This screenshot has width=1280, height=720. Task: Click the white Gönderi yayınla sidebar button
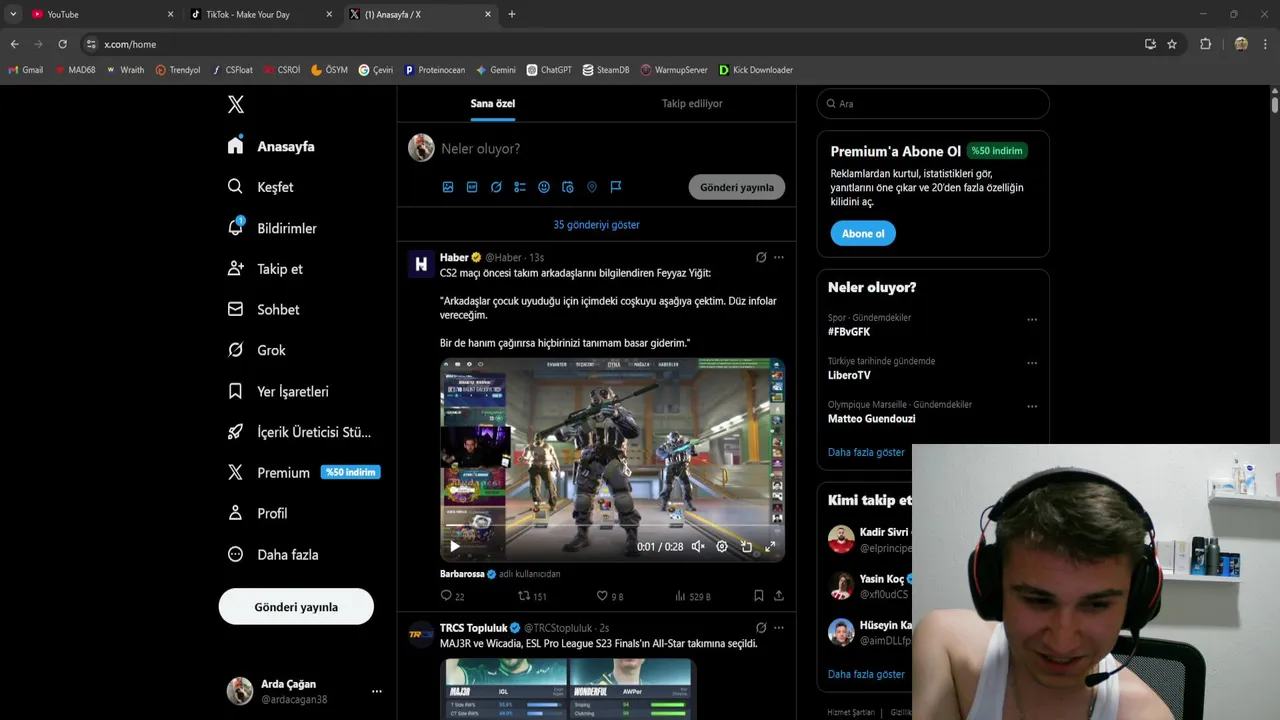tap(296, 607)
